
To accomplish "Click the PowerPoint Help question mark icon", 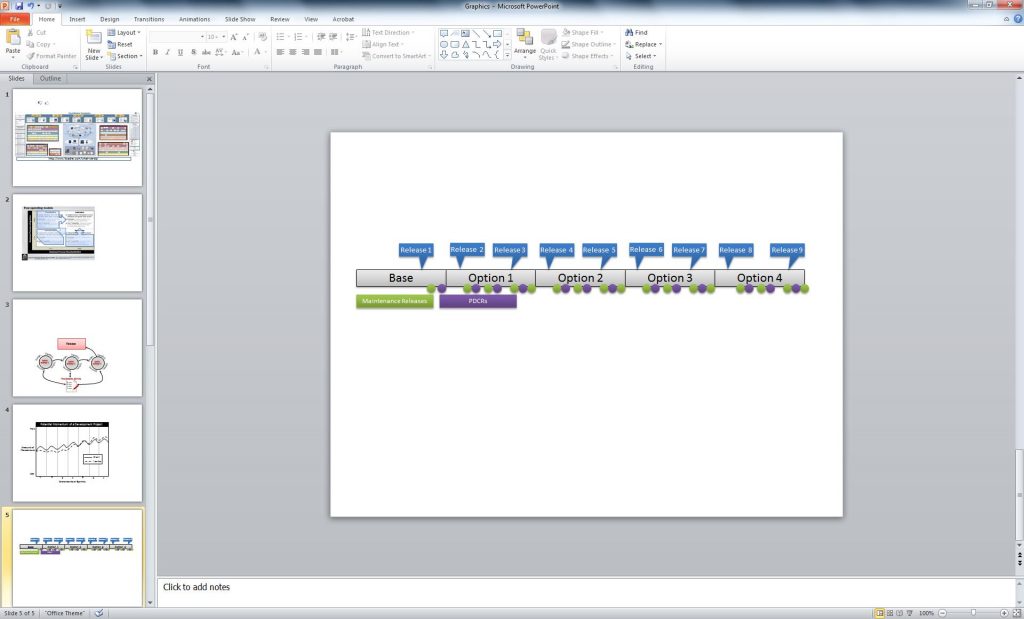I will point(1016,19).
